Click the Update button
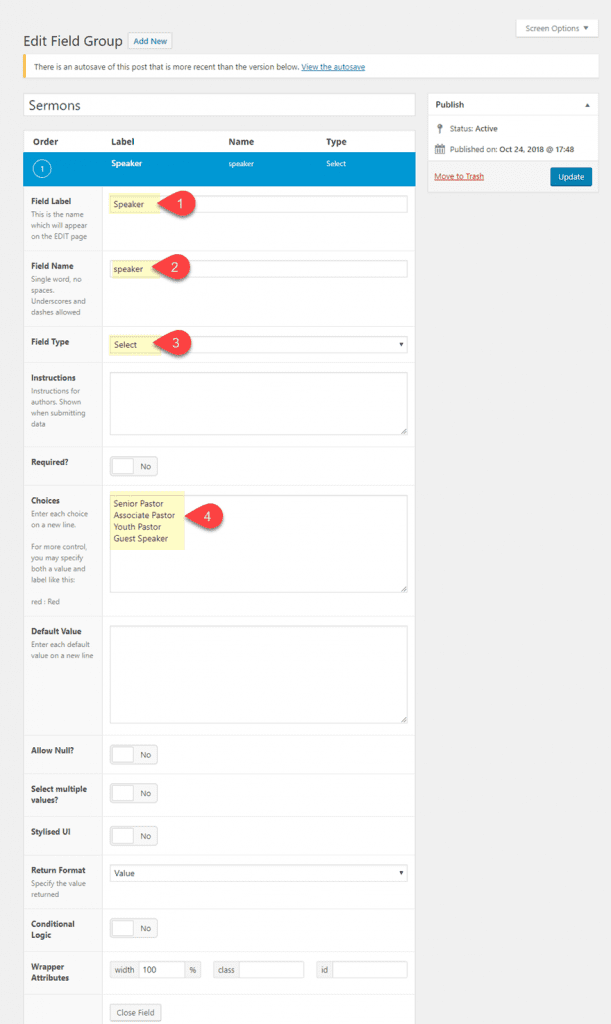 pos(571,176)
